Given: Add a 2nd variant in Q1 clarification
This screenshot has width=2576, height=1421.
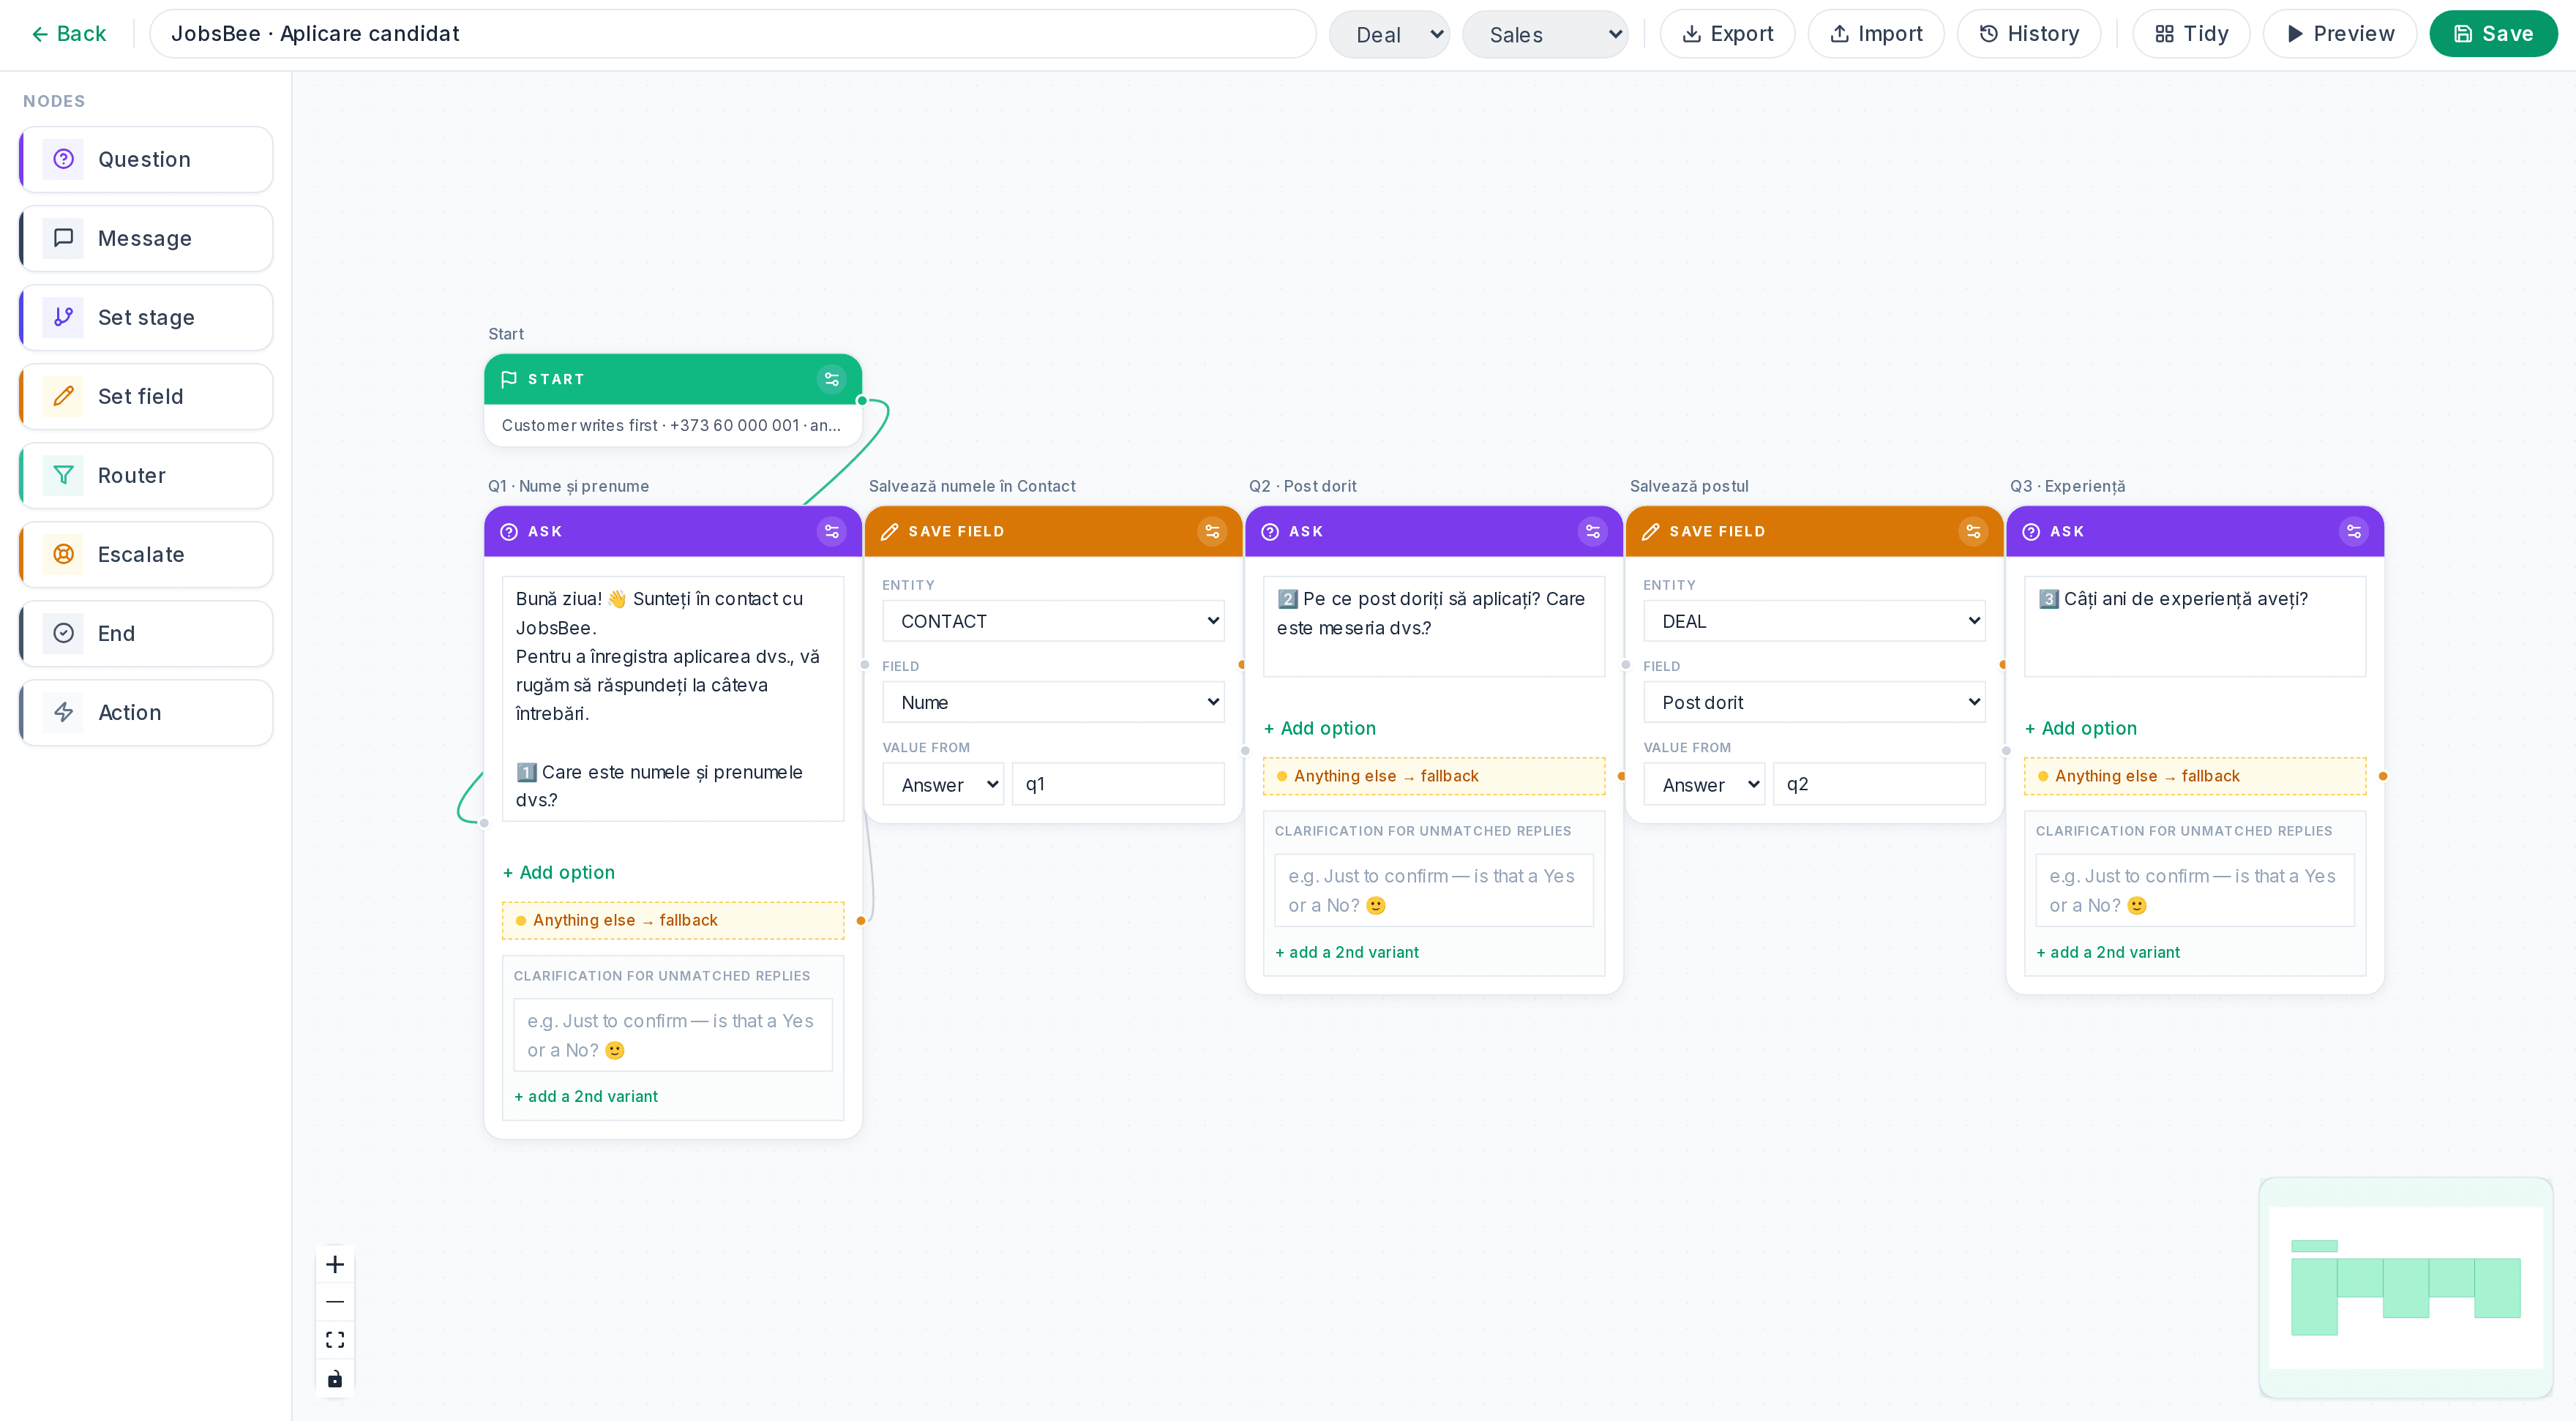Looking at the screenshot, I should click(x=586, y=1096).
